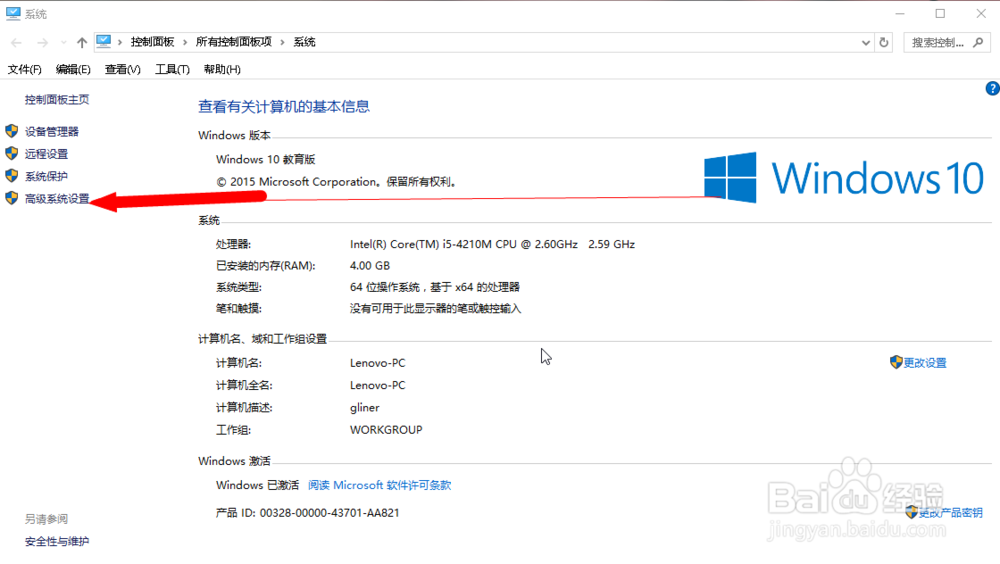Click full computer name Lenovo-PC beside 计算机全名
The image size is (1000, 564).
pos(378,385)
